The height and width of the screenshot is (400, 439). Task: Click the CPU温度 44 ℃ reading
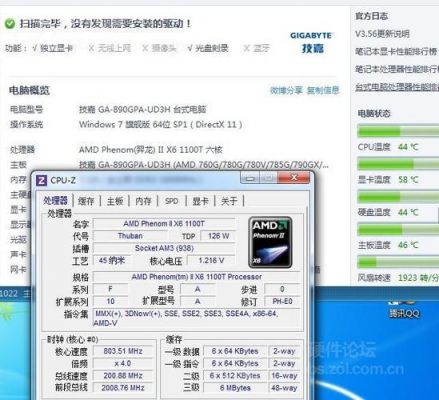[x=408, y=147]
